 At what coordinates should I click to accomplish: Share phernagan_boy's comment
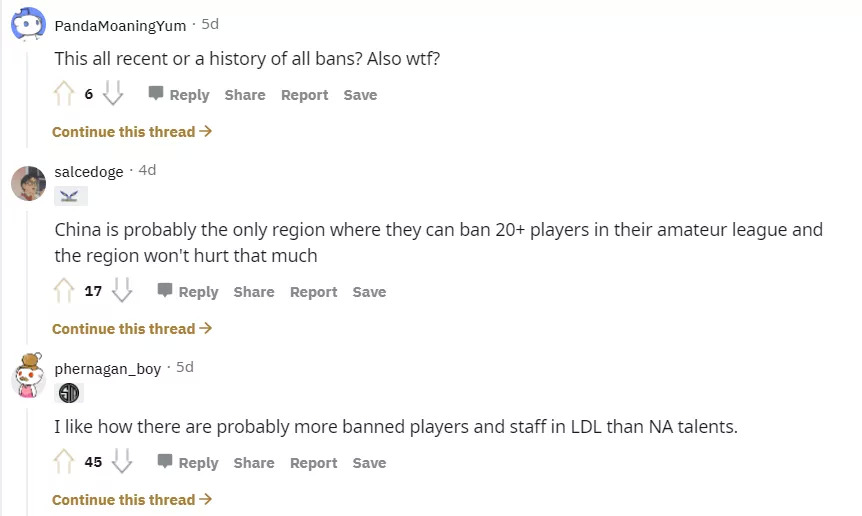(x=254, y=463)
